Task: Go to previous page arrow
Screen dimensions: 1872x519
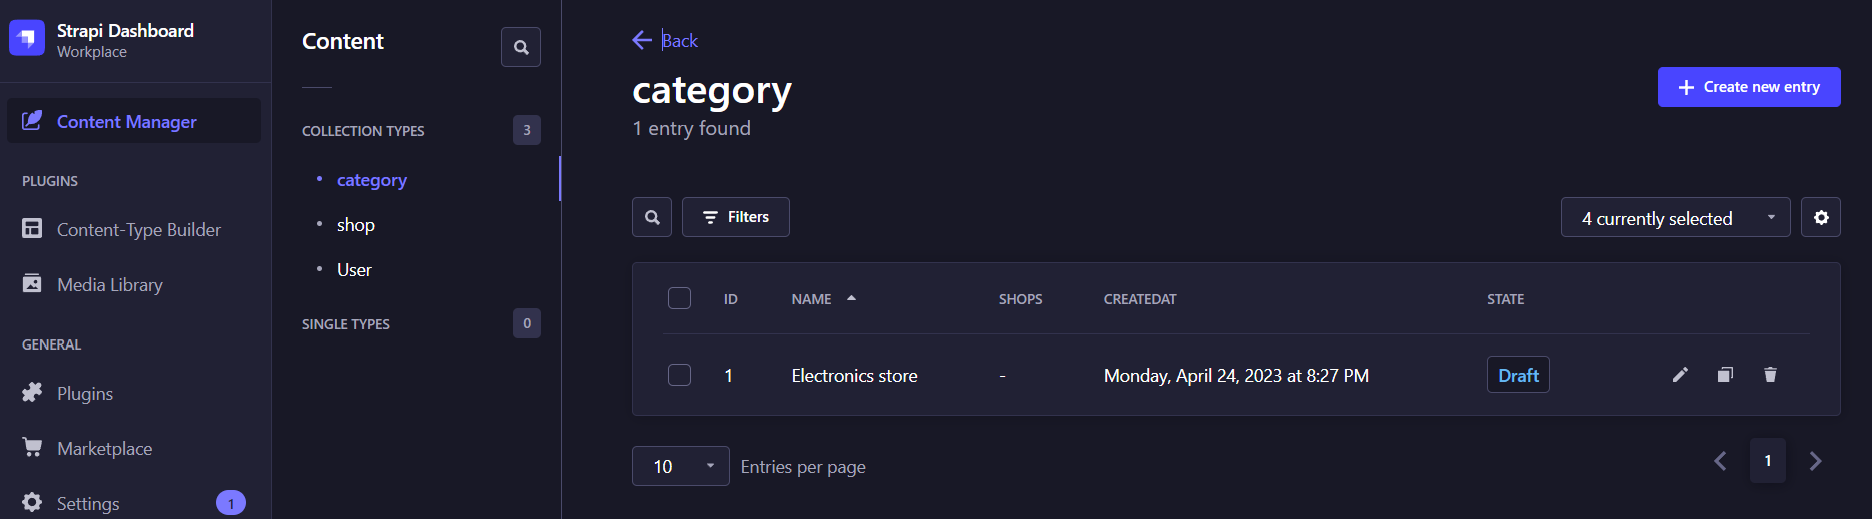Action: click(x=1720, y=461)
